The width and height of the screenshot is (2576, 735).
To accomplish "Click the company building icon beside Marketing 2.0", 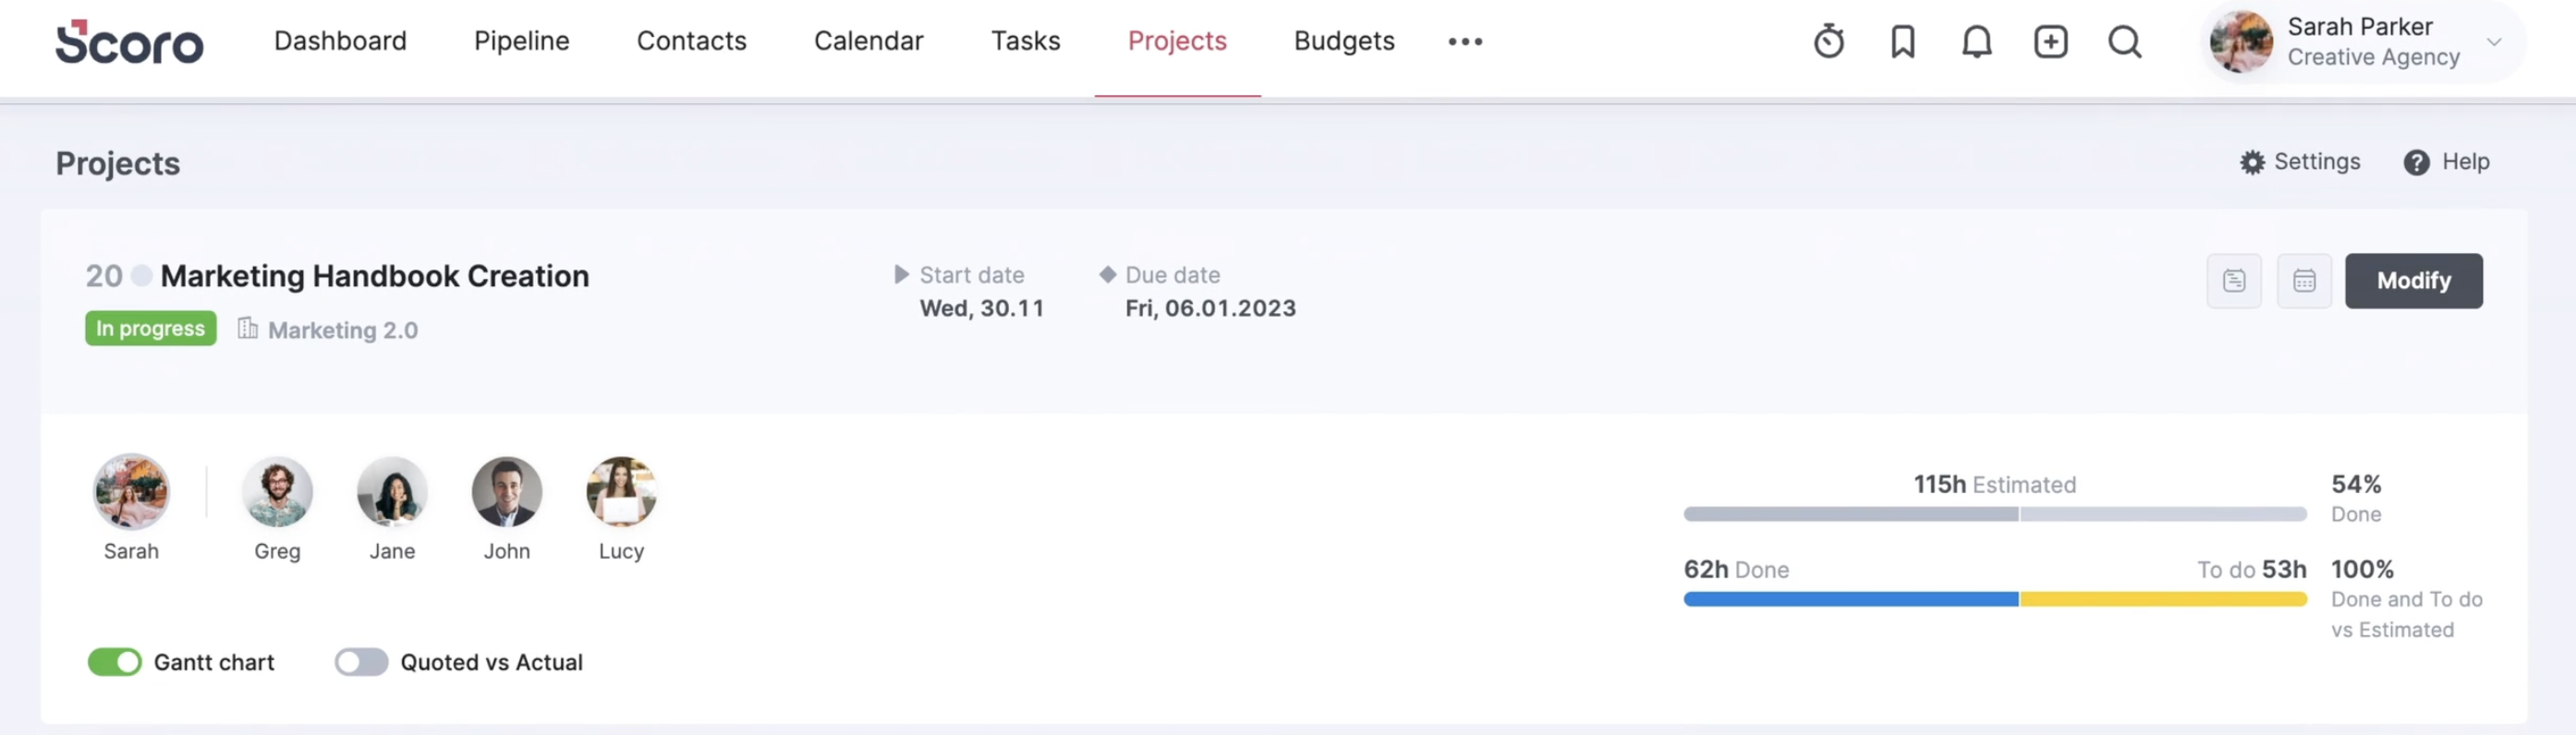I will tap(247, 328).
